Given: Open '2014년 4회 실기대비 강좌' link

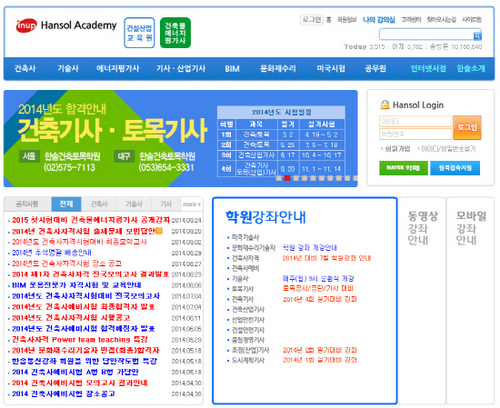Looking at the screenshot, I should click(x=320, y=299).
